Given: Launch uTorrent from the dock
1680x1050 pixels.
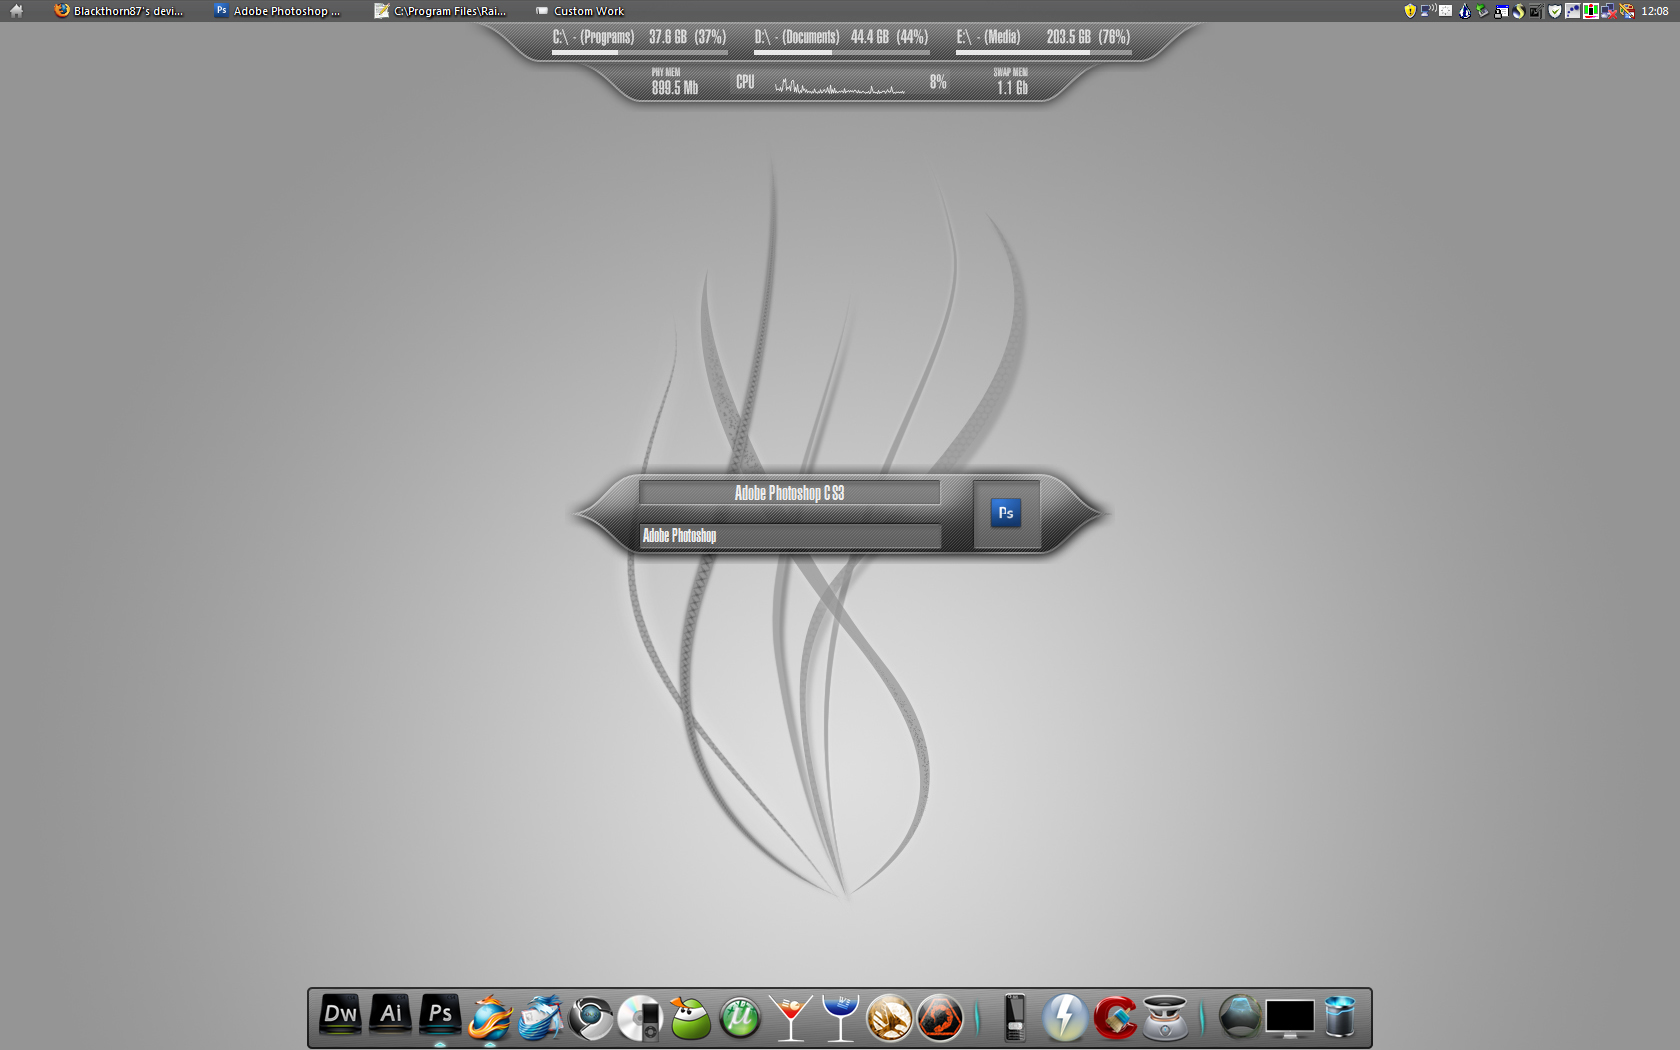Looking at the screenshot, I should [x=740, y=1018].
